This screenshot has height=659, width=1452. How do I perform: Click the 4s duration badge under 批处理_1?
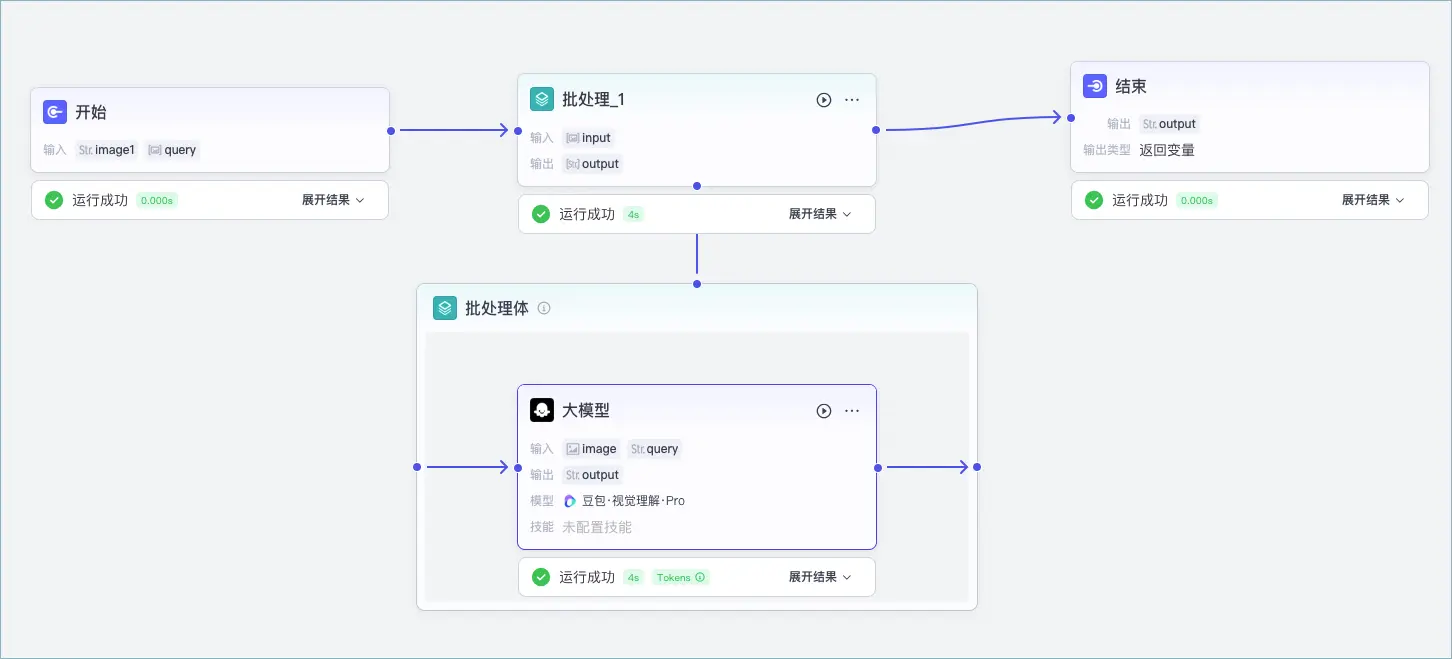[x=633, y=214]
